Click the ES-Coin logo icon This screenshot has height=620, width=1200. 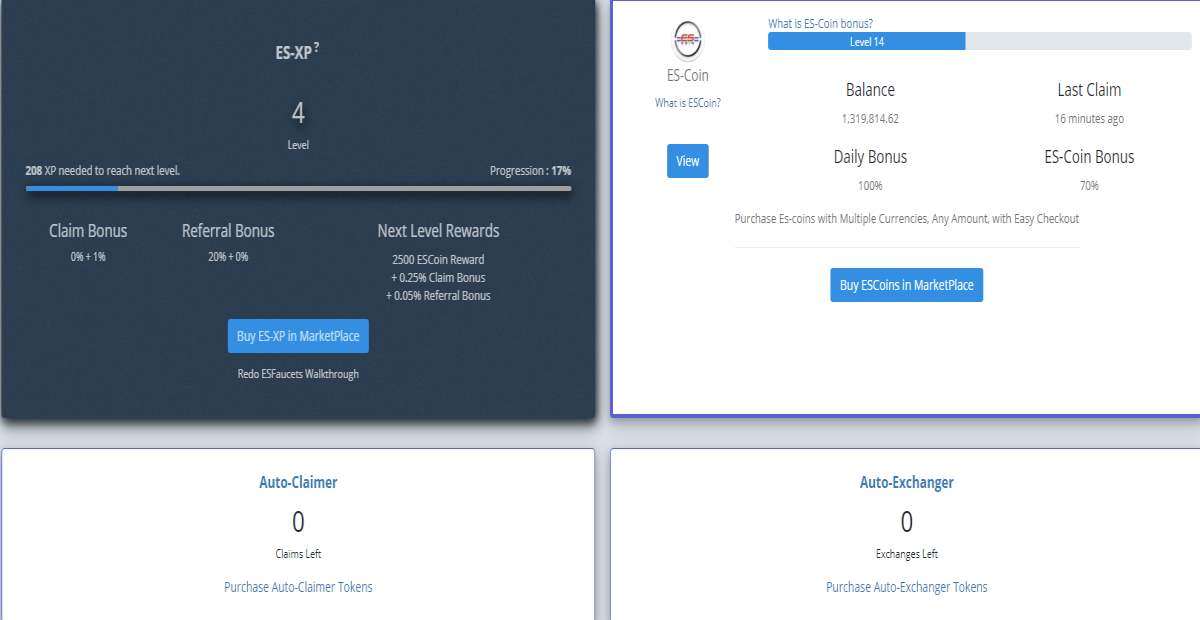687,41
